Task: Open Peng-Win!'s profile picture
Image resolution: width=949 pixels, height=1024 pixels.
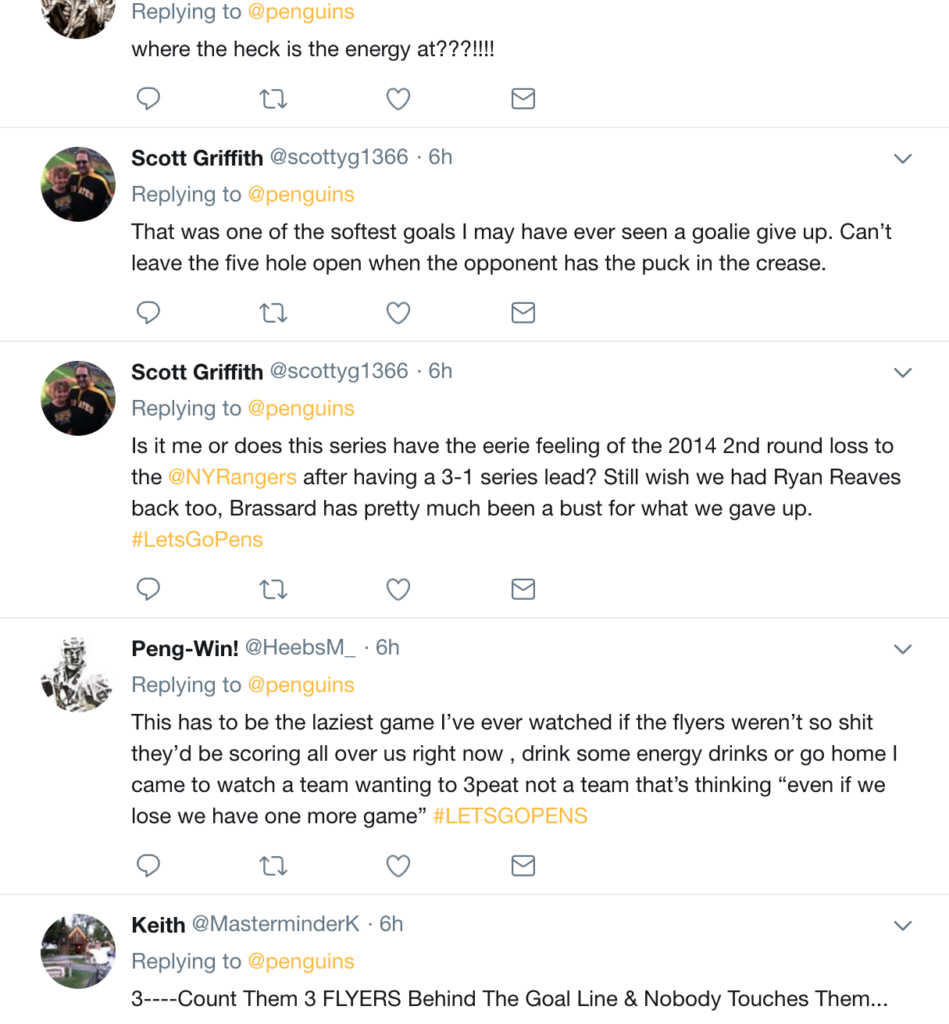Action: pos(78,675)
